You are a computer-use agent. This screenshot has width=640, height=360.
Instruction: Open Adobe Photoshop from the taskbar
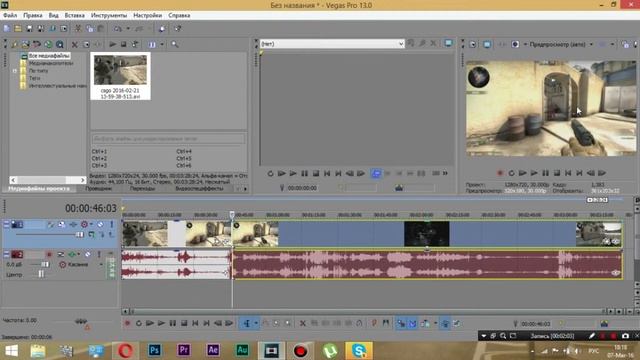pyautogui.click(x=154, y=350)
